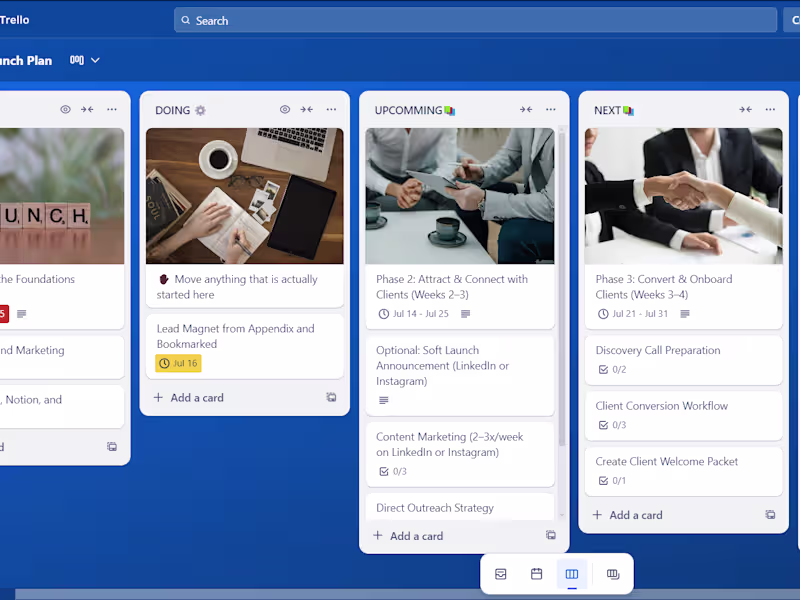Open the handshake cover image card
The height and width of the screenshot is (600, 800).
click(684, 196)
